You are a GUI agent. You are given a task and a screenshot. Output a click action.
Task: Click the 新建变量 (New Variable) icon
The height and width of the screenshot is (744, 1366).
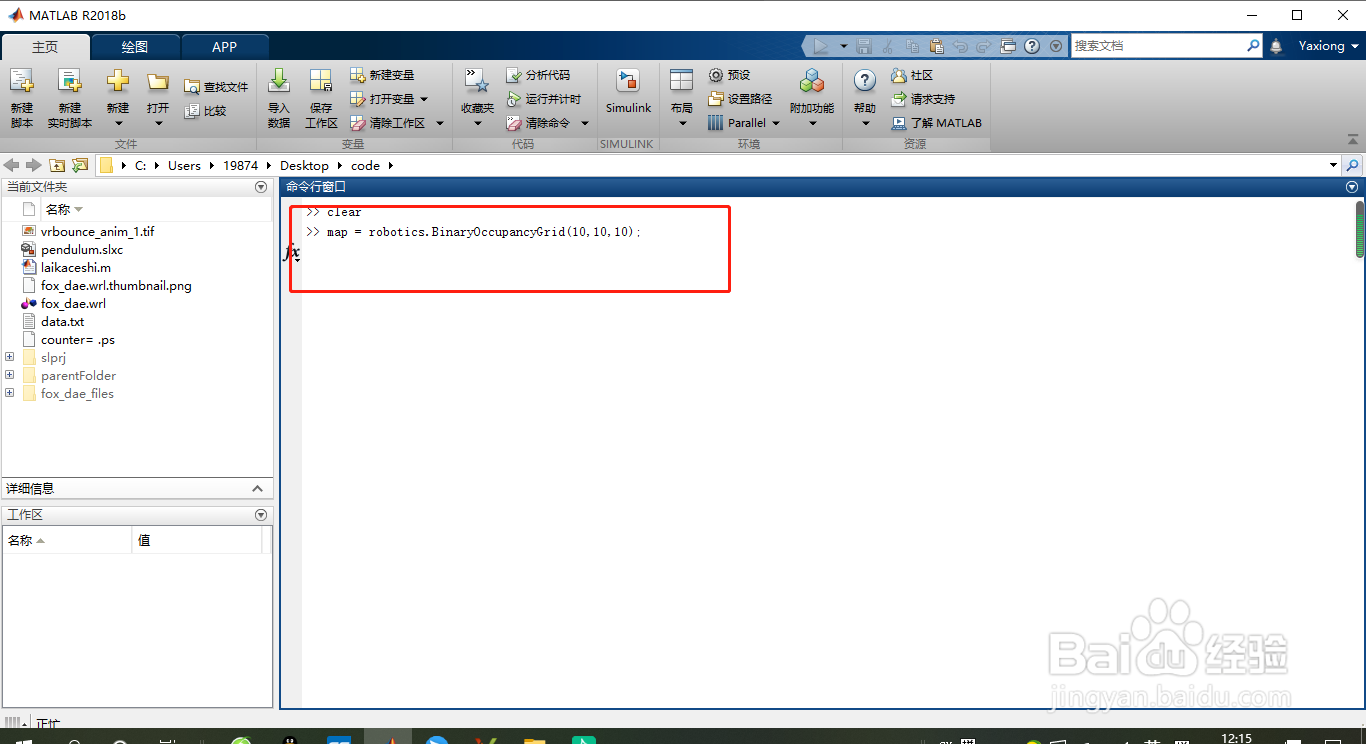[x=358, y=75]
